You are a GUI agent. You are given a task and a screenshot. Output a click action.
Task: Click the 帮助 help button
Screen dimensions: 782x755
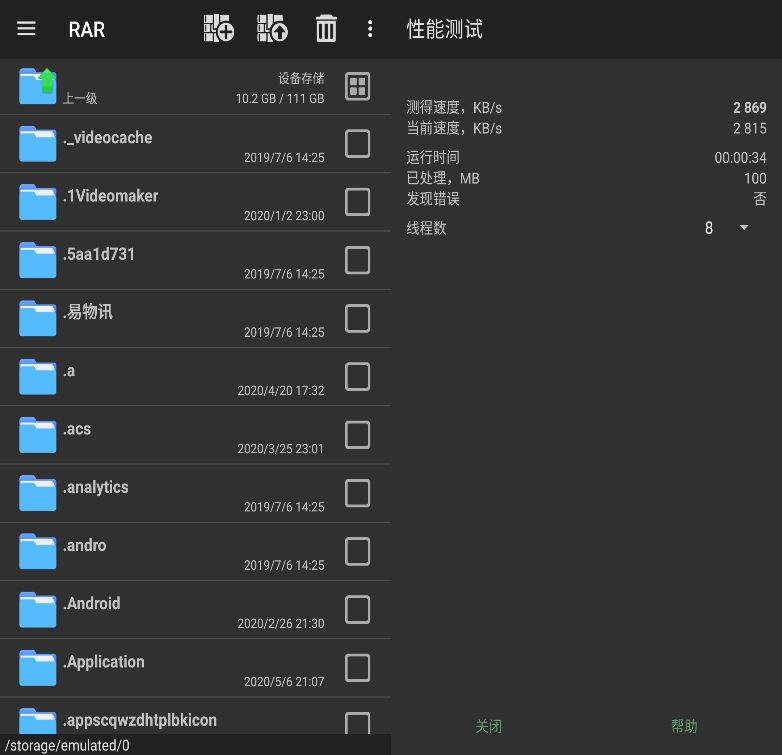coord(684,726)
